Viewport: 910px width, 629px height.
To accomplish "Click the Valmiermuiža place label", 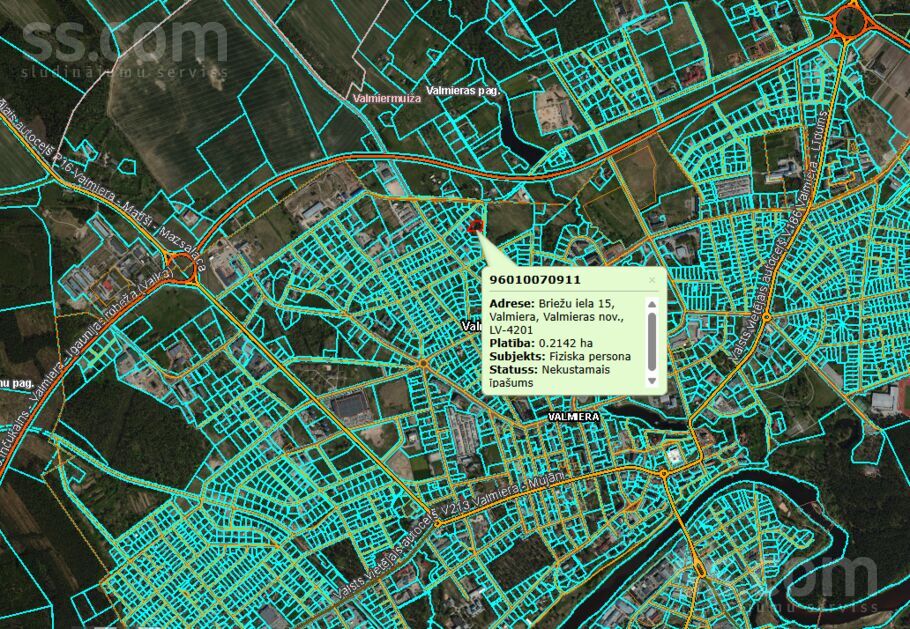I will click(387, 99).
